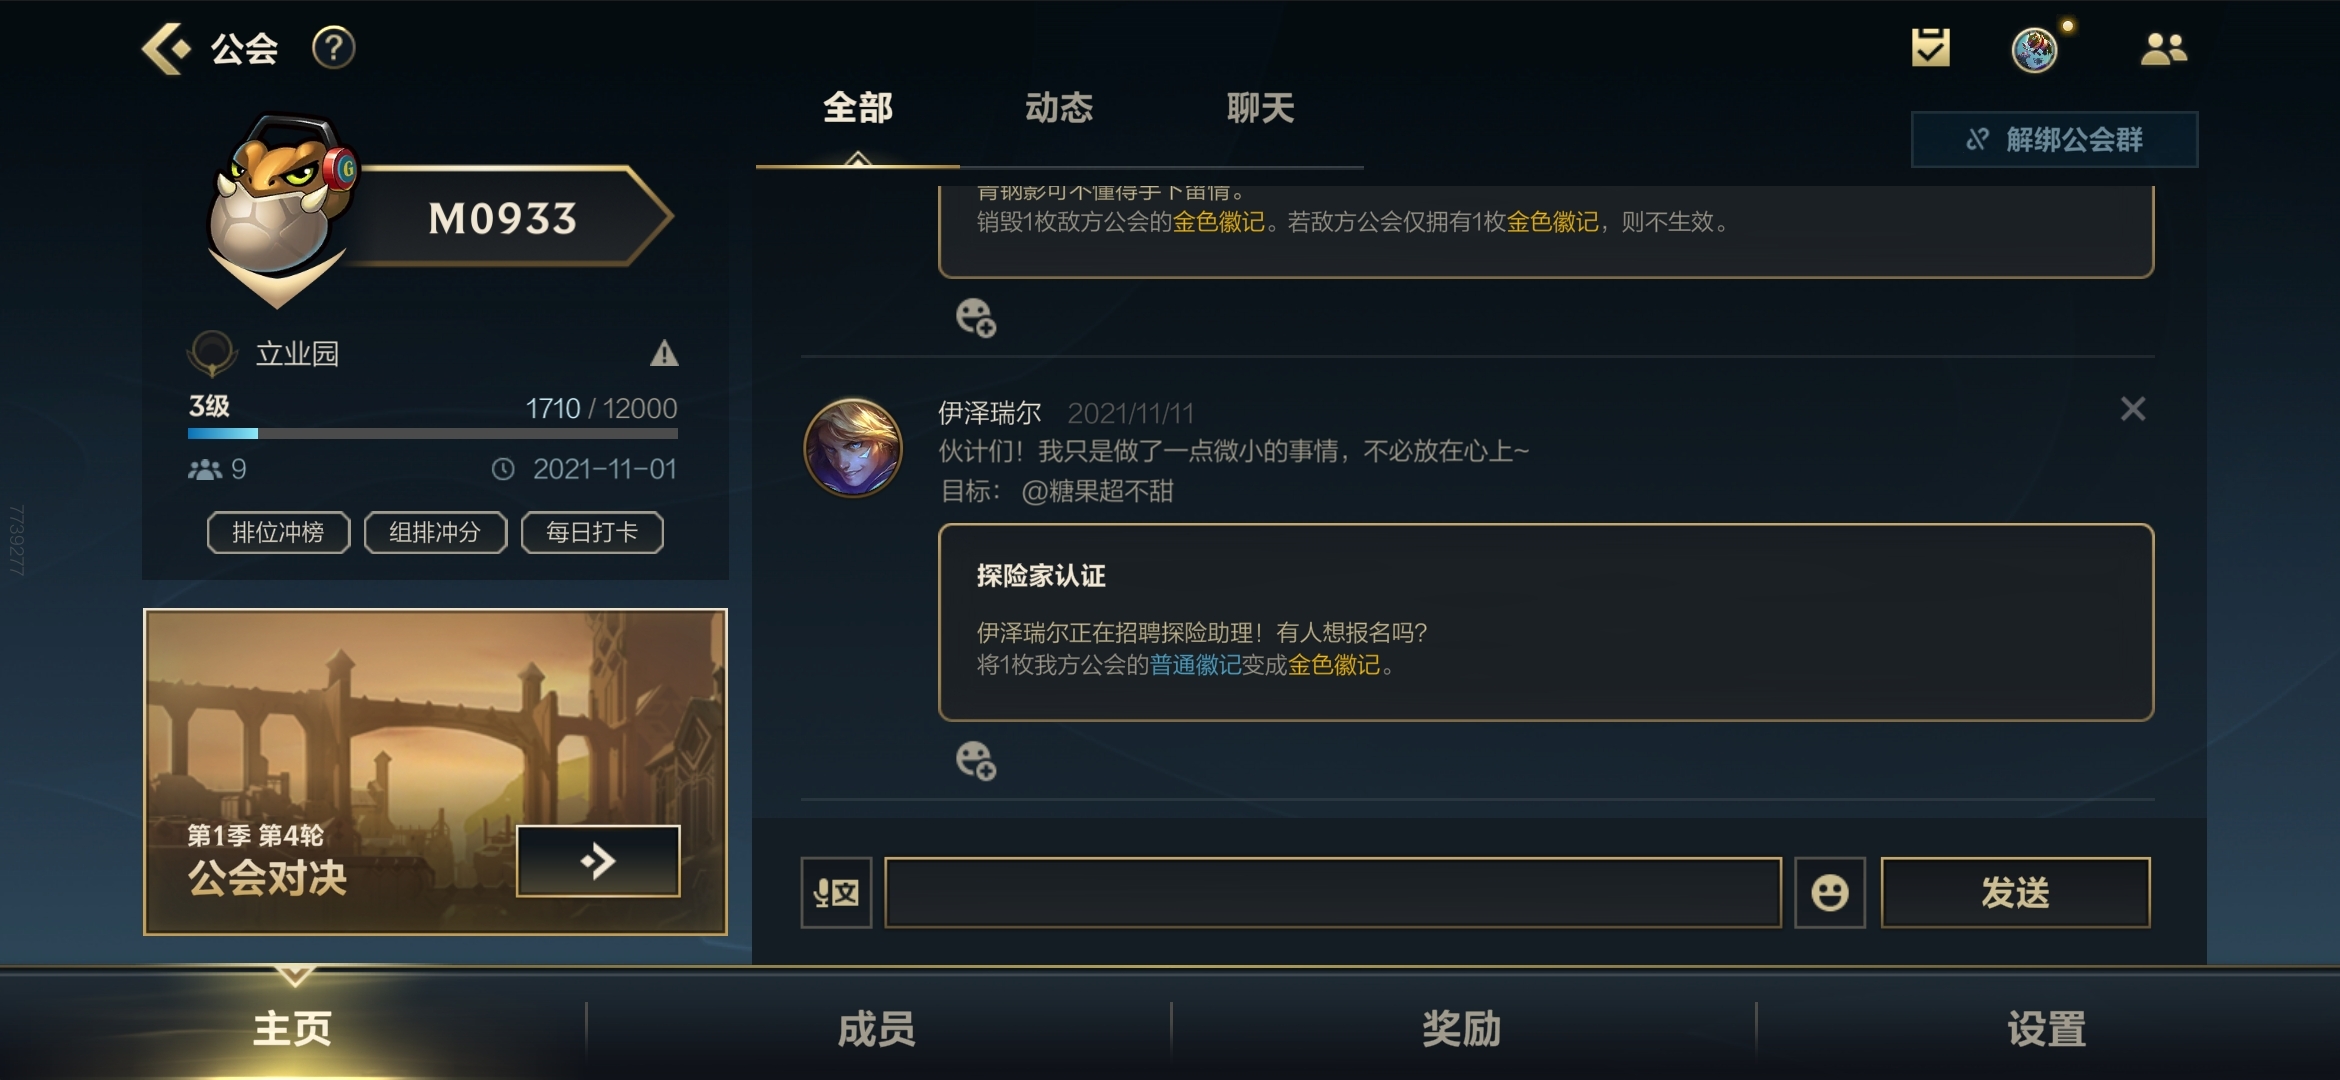Viewport: 2340px width, 1080px height.
Task: Click the 解绑公会群 button
Action: (2054, 139)
